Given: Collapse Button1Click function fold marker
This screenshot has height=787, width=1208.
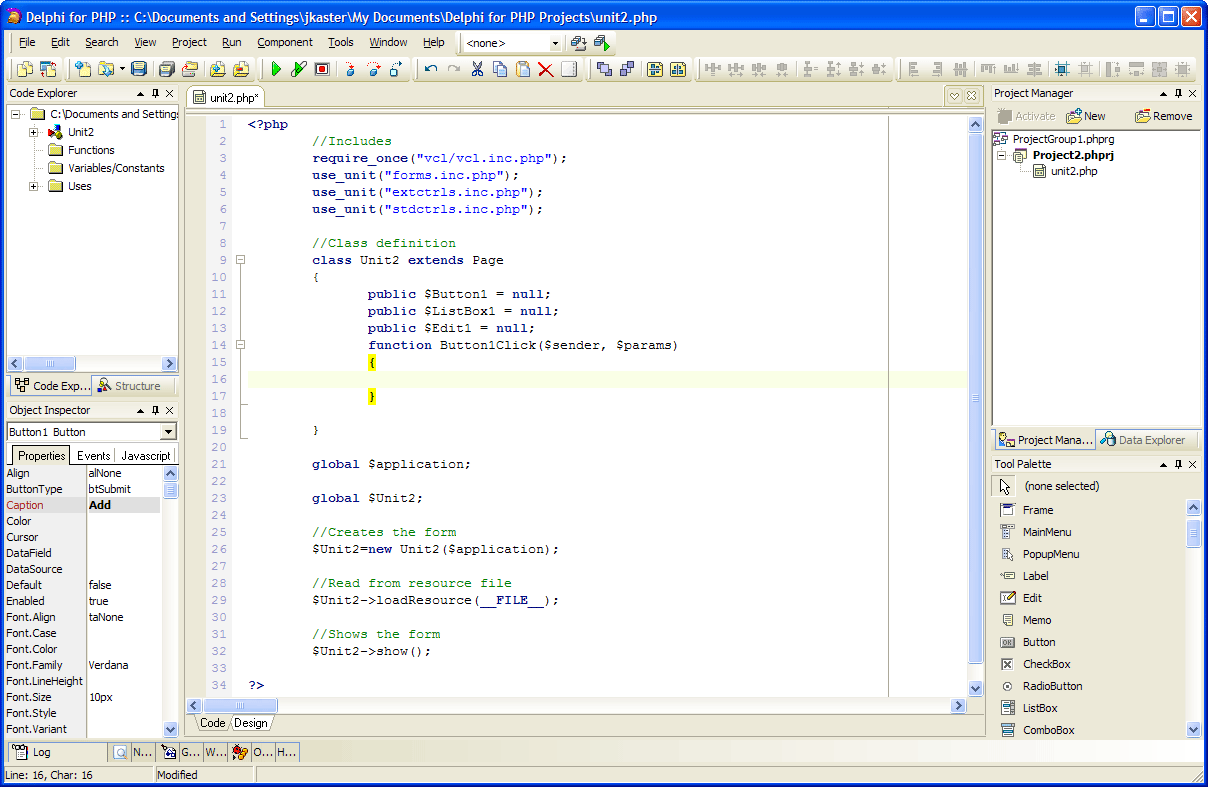Looking at the screenshot, I should [x=240, y=345].
